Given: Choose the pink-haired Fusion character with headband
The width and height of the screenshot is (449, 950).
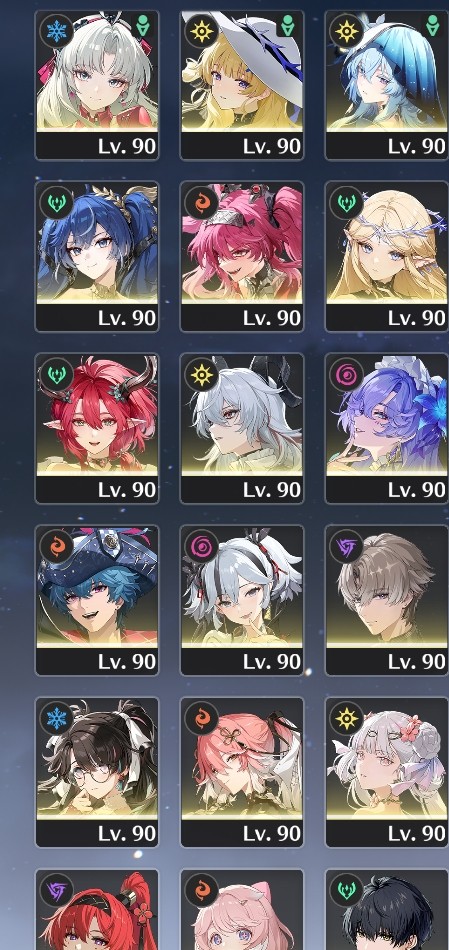Looking at the screenshot, I should click(242, 257).
